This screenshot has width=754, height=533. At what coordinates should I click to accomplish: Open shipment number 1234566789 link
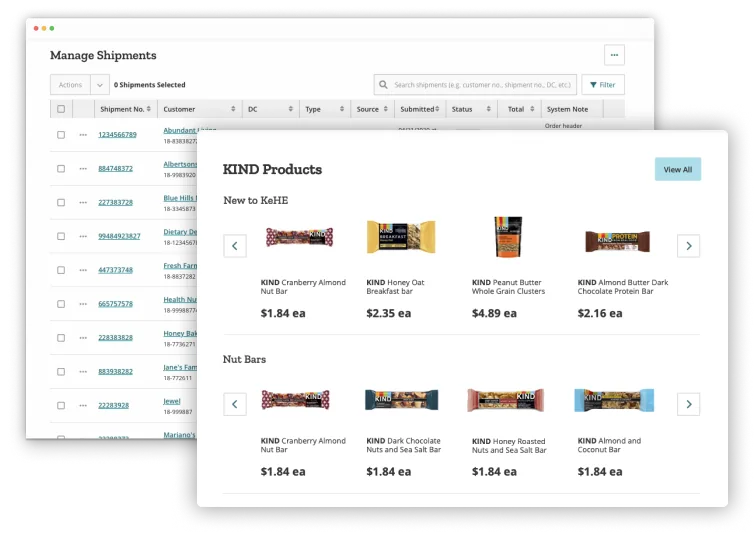pyautogui.click(x=117, y=135)
